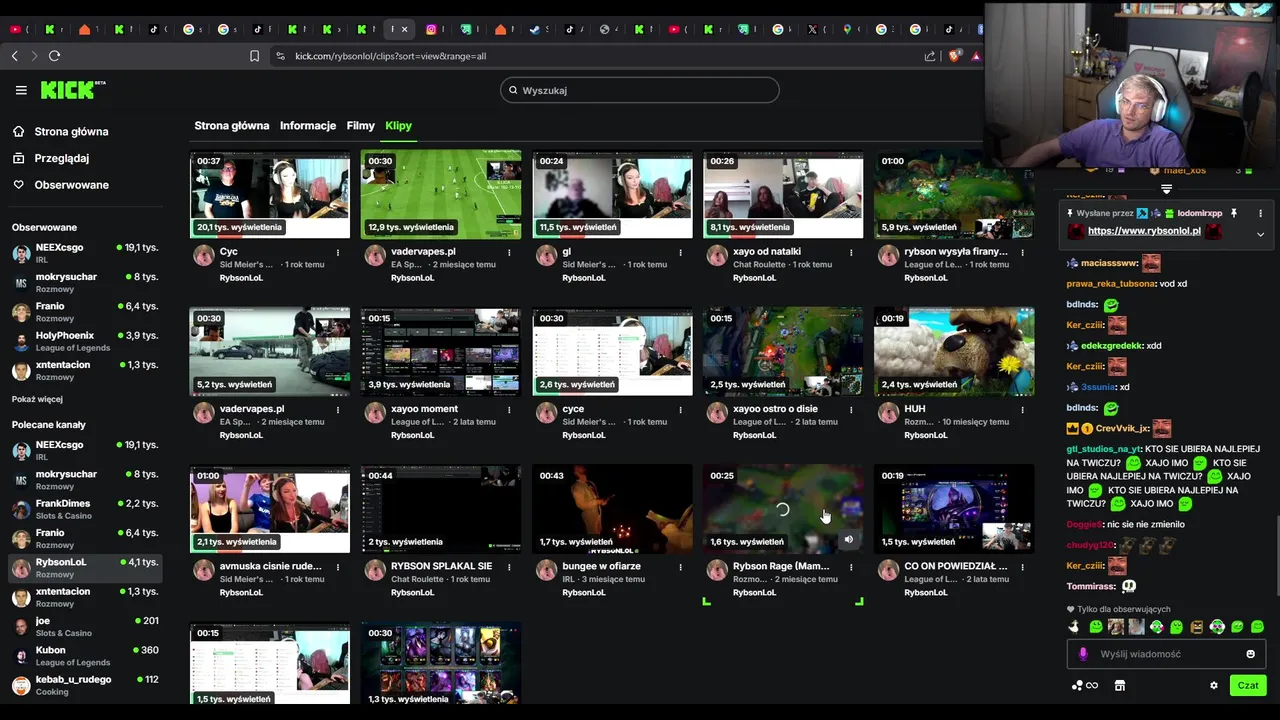Viewport: 1280px width, 720px height.
Task: Open options menu for HUH clip
Action: coord(1022,409)
